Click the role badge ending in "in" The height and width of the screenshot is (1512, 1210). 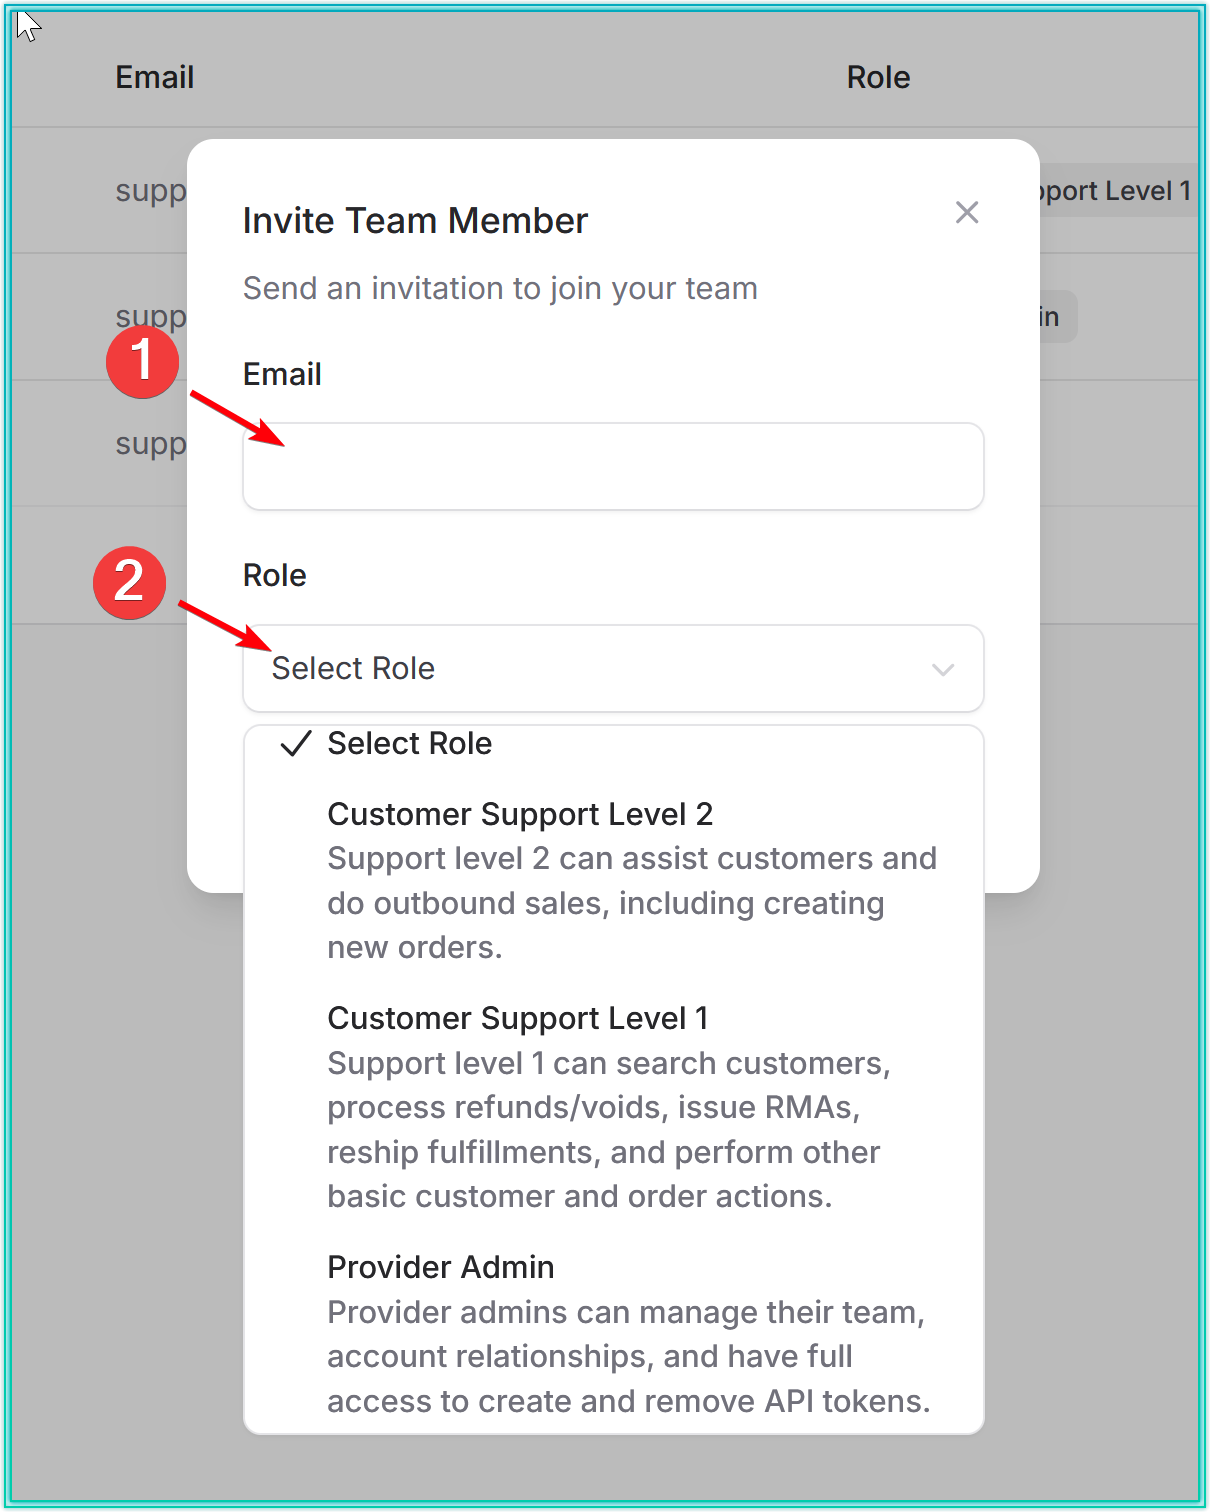(x=1054, y=317)
